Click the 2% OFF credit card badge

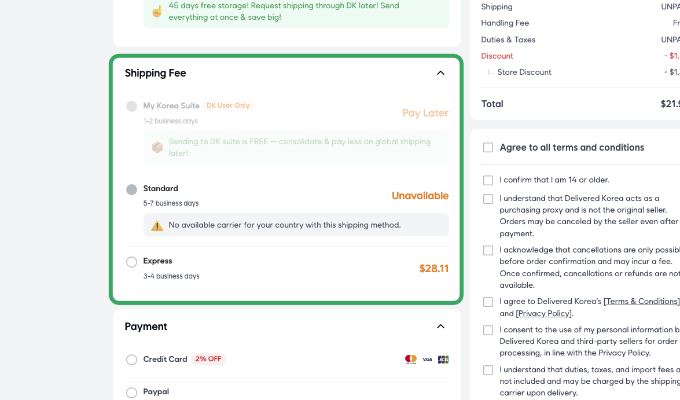coord(209,359)
